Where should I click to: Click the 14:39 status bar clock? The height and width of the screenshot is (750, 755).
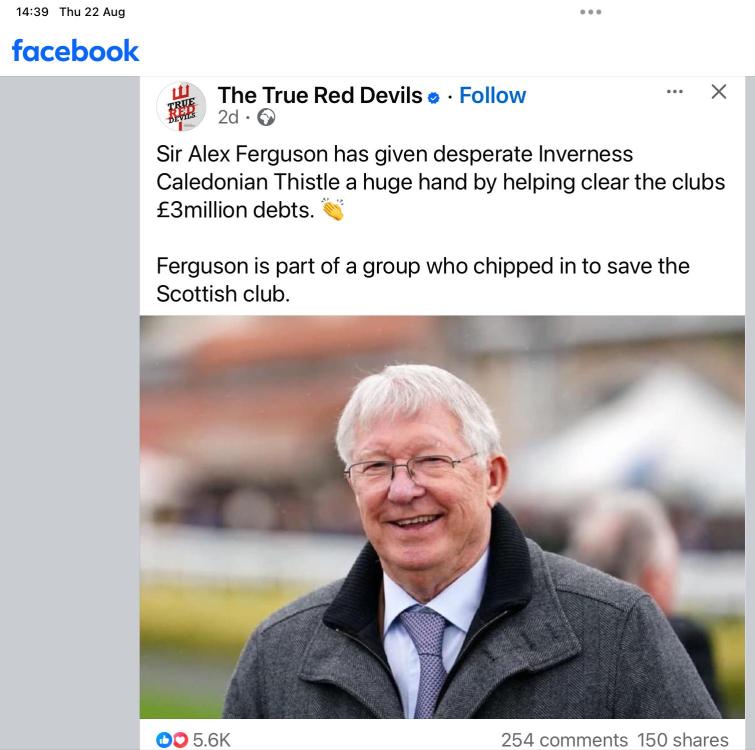pyautogui.click(x=32, y=12)
